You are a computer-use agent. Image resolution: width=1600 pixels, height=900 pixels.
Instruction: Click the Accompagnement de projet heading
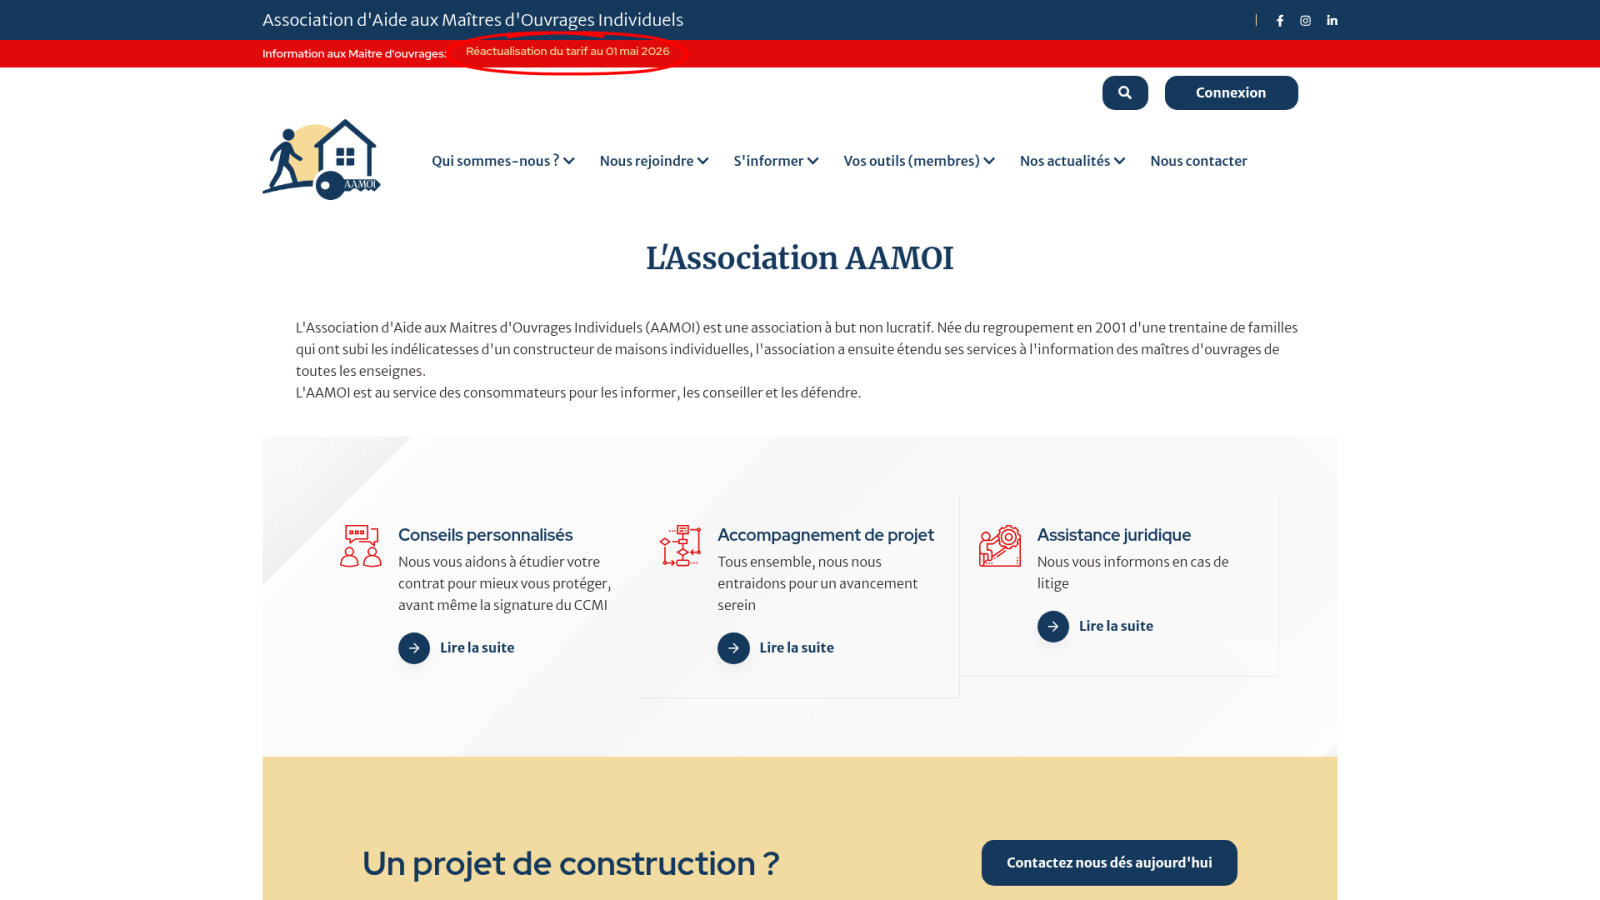[x=825, y=535]
